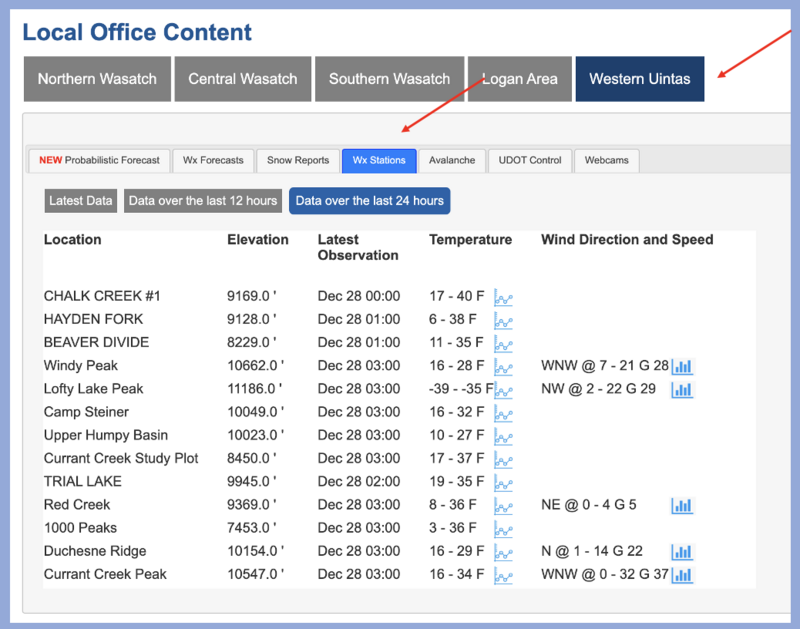Open temperature chart icon for HAYDEN FORK
The width and height of the screenshot is (800, 629).
click(x=503, y=321)
